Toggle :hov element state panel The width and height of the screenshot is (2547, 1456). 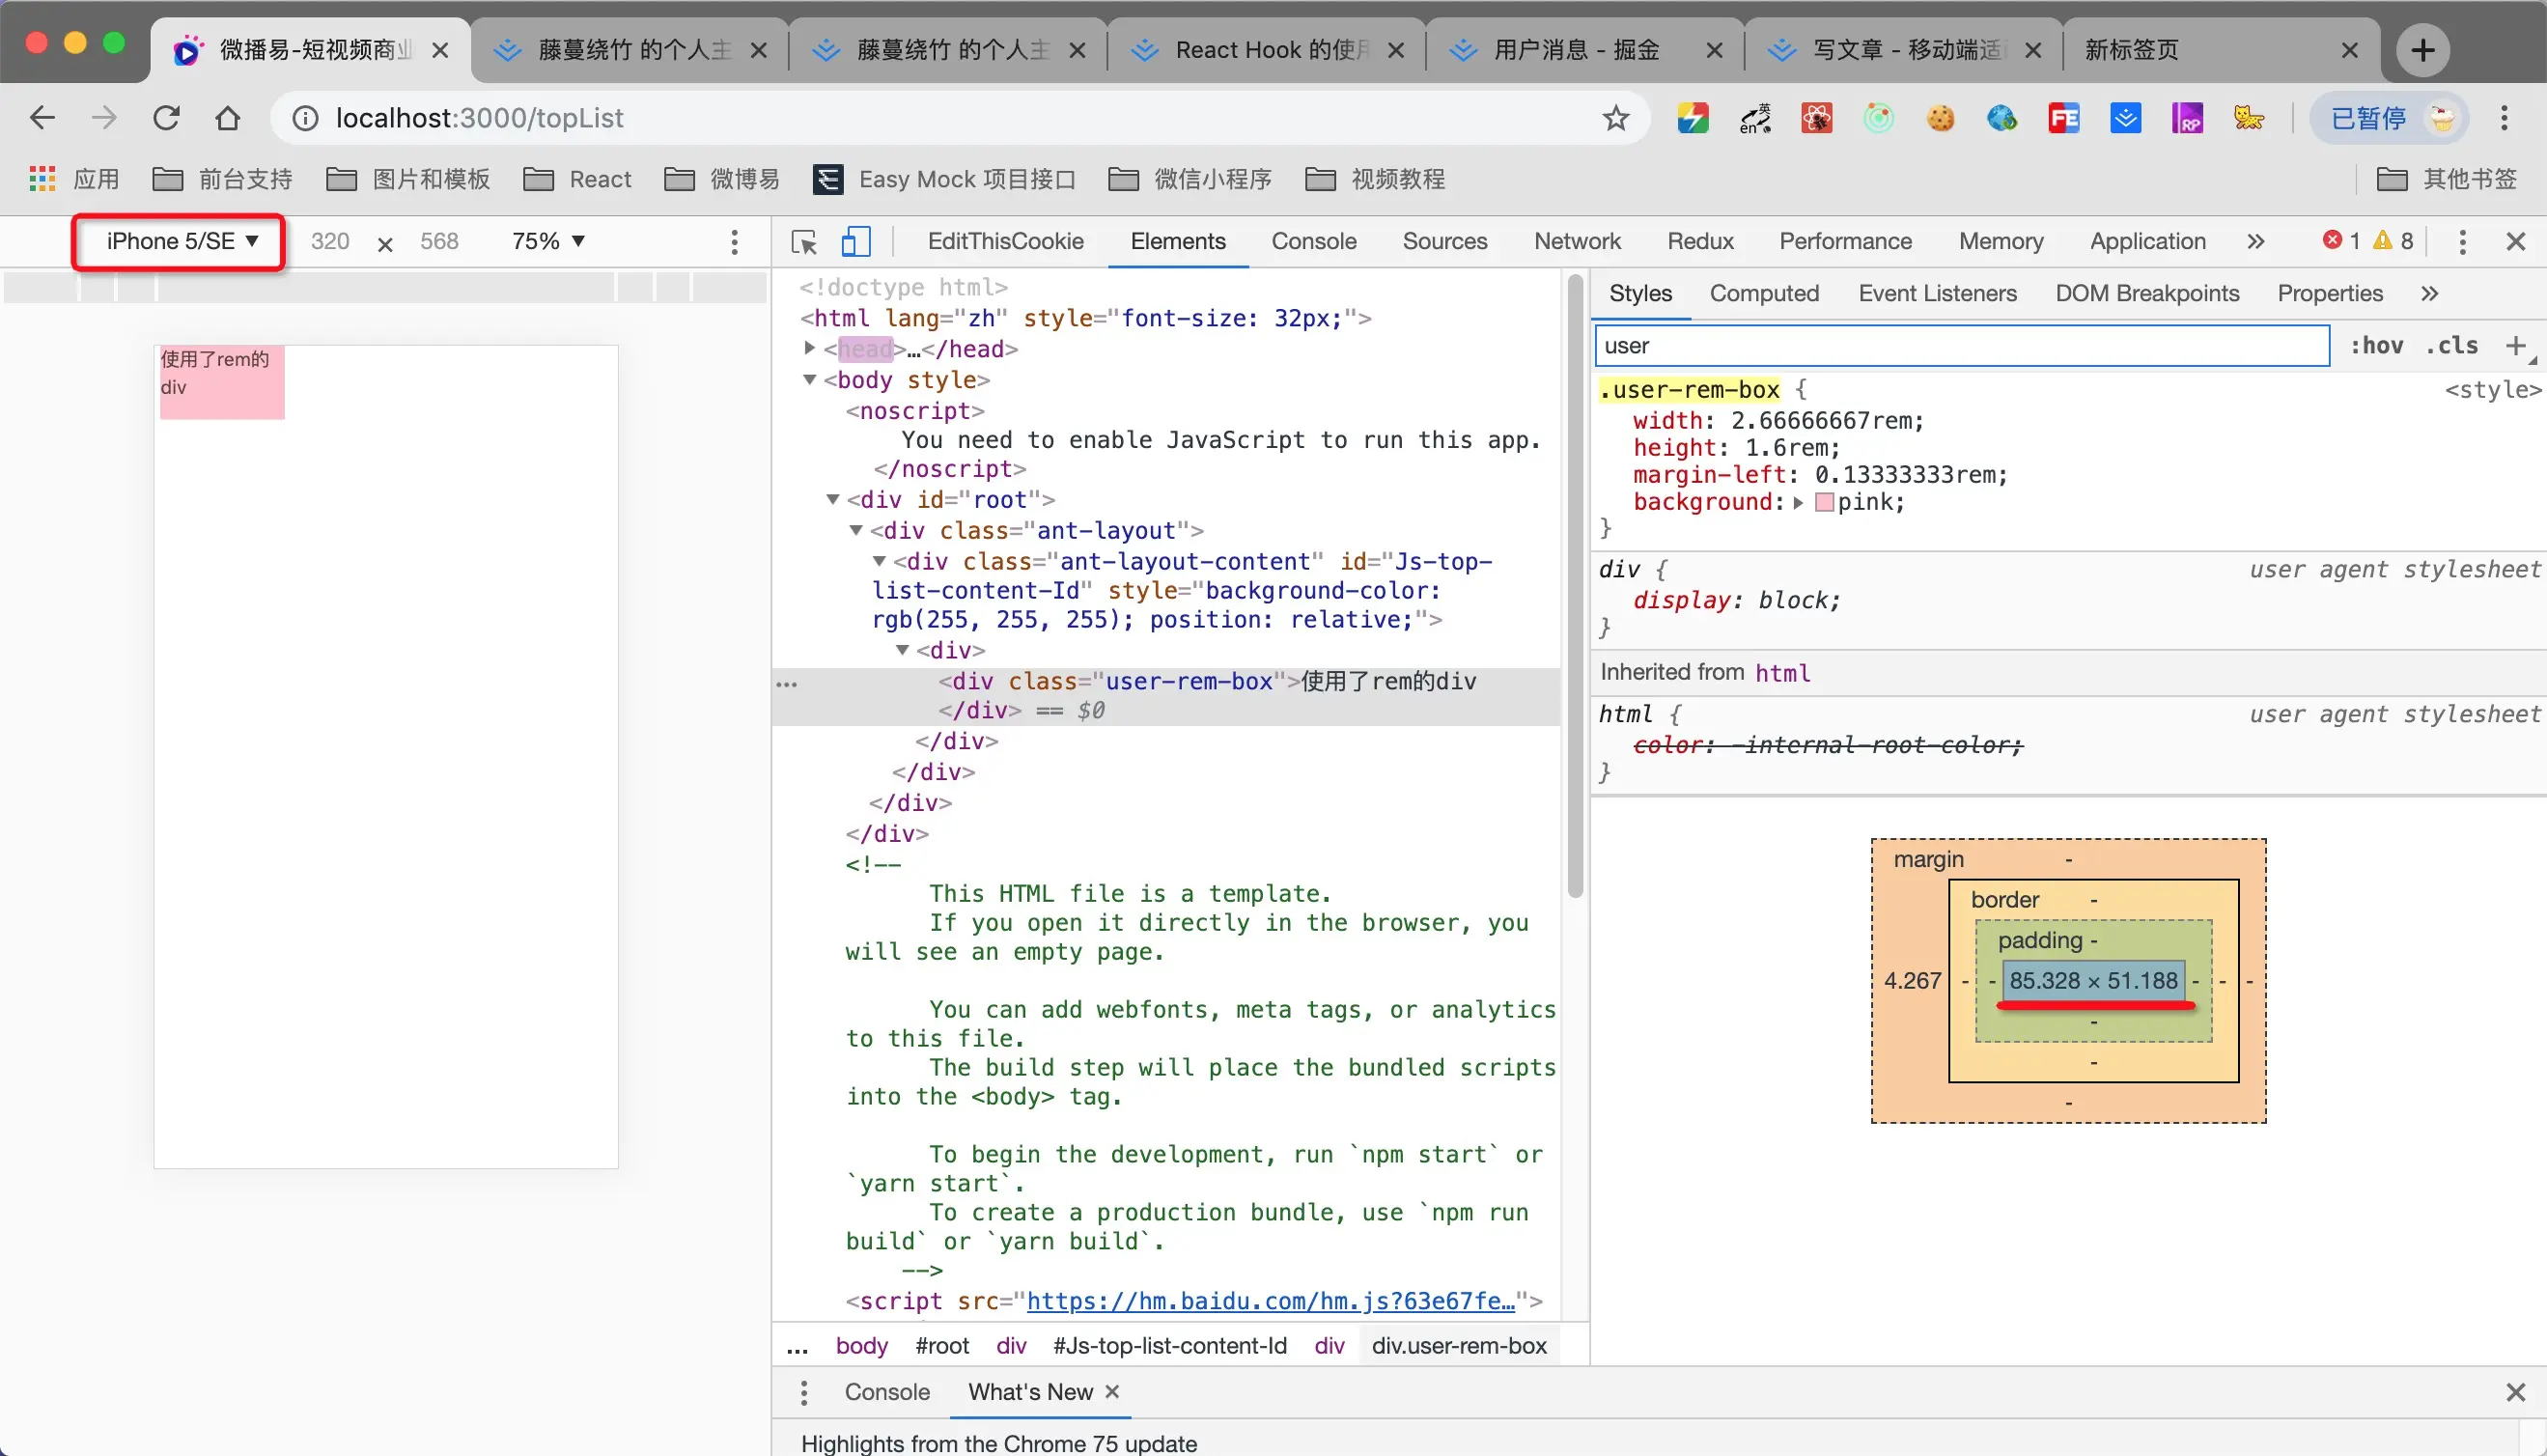pyautogui.click(x=2376, y=346)
